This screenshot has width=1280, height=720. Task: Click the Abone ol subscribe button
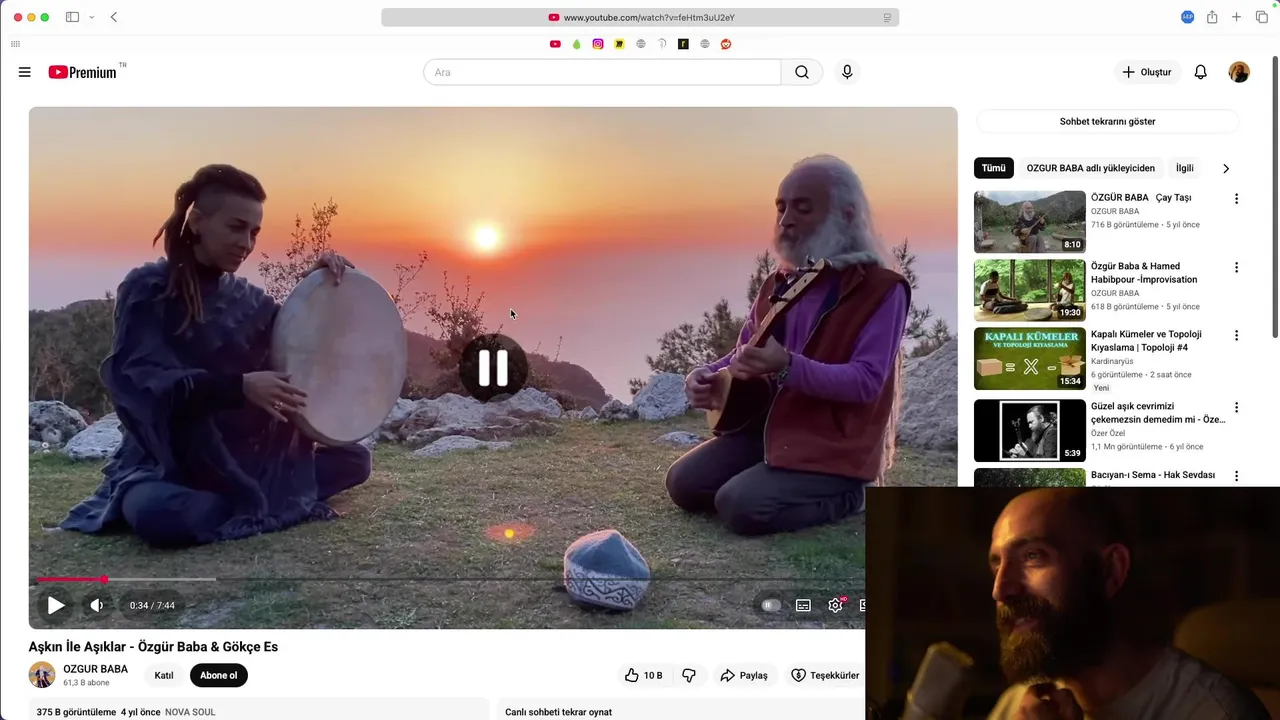pyautogui.click(x=219, y=675)
